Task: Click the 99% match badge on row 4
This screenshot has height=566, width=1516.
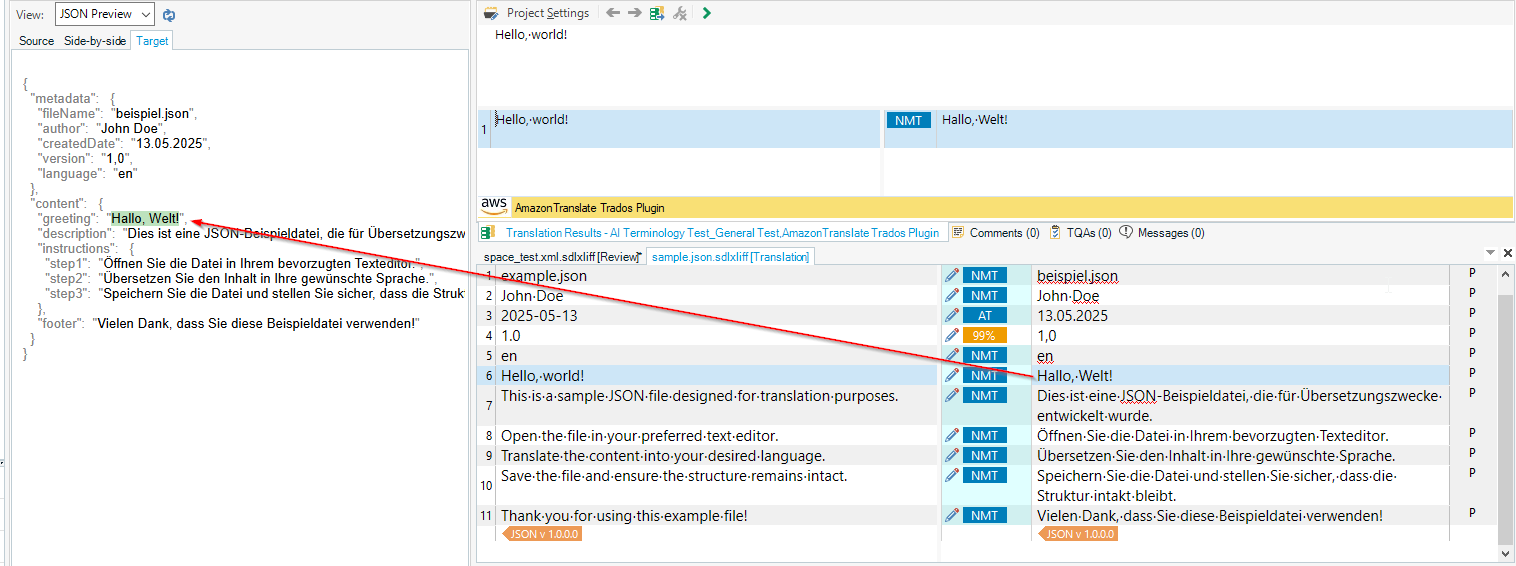Action: [x=985, y=335]
